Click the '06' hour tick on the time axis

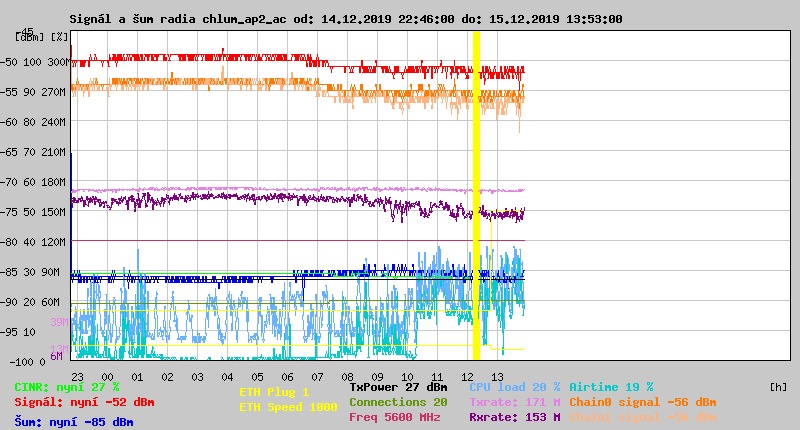(287, 377)
